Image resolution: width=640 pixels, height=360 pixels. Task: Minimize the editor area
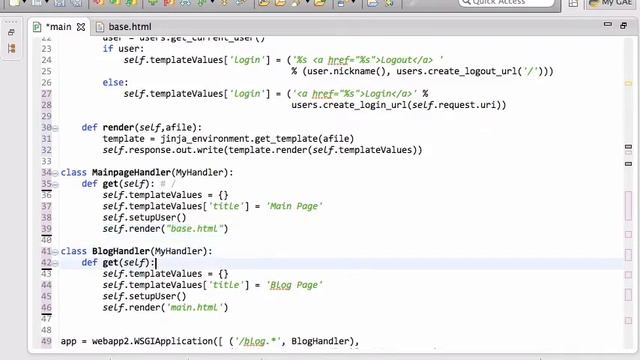click(607, 24)
